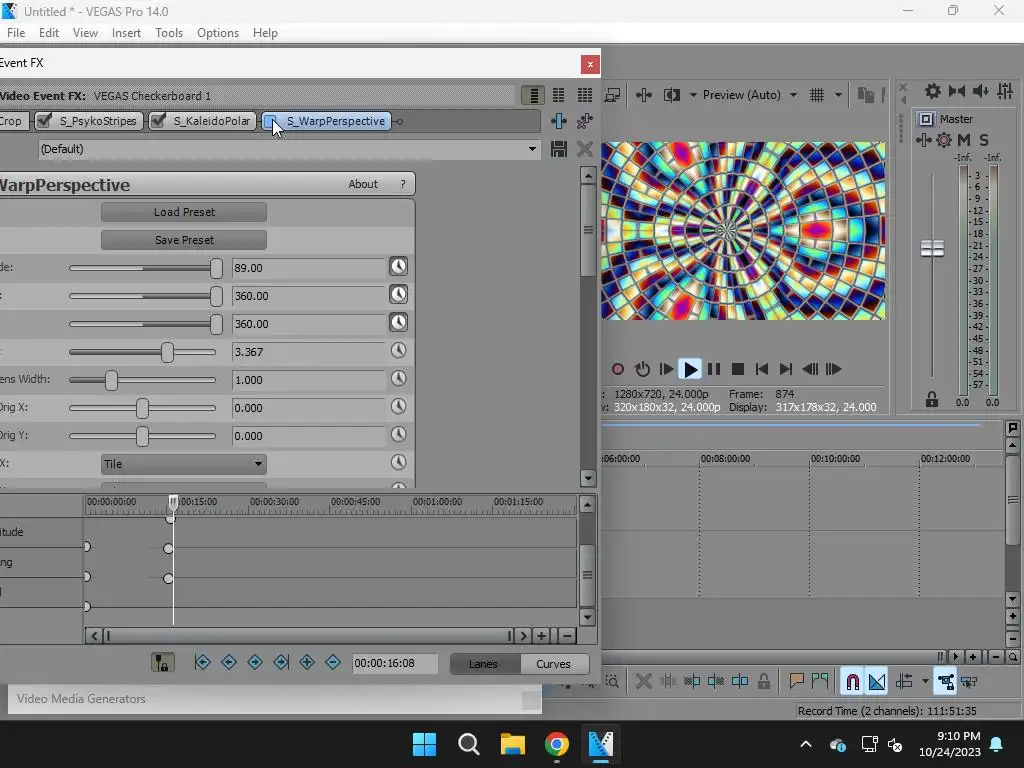Mute the Master bus with M button
1024x768 pixels.
point(964,140)
